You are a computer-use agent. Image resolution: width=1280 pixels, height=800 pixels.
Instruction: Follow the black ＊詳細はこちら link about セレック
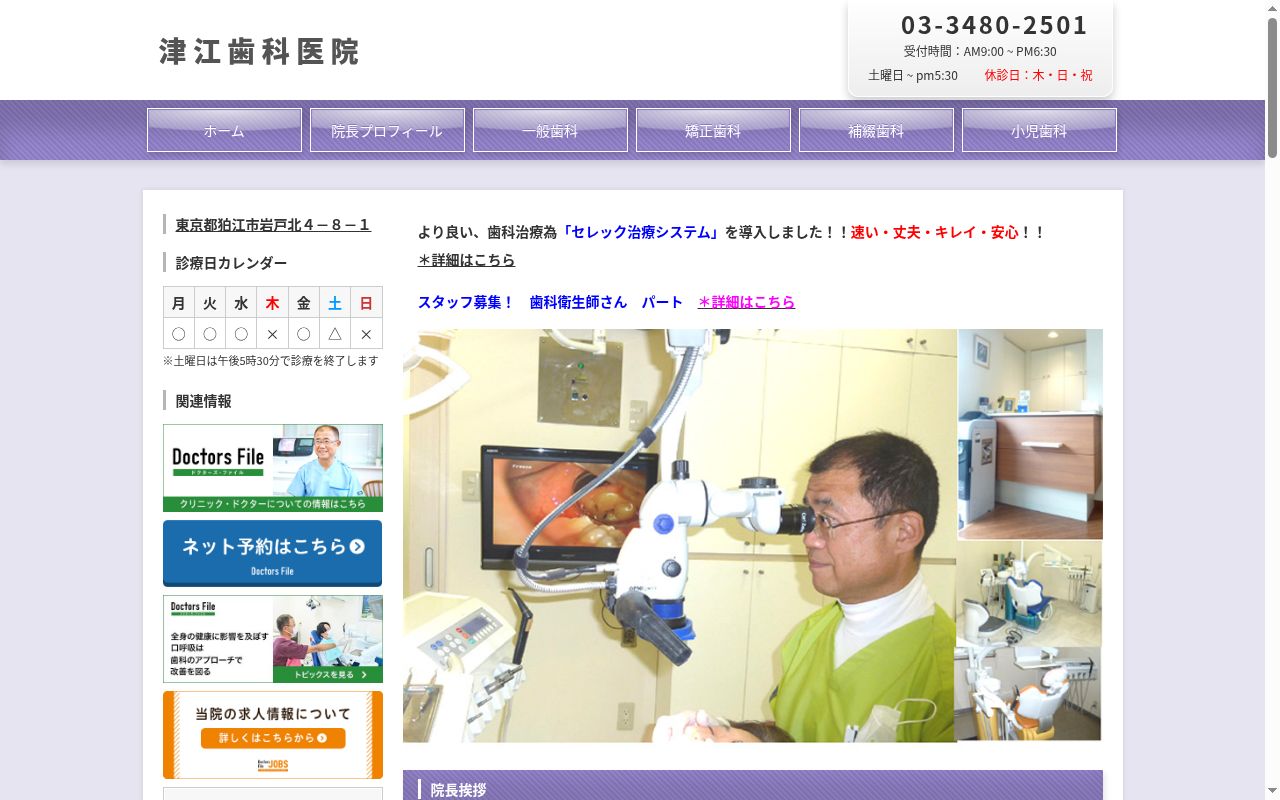tap(467, 260)
